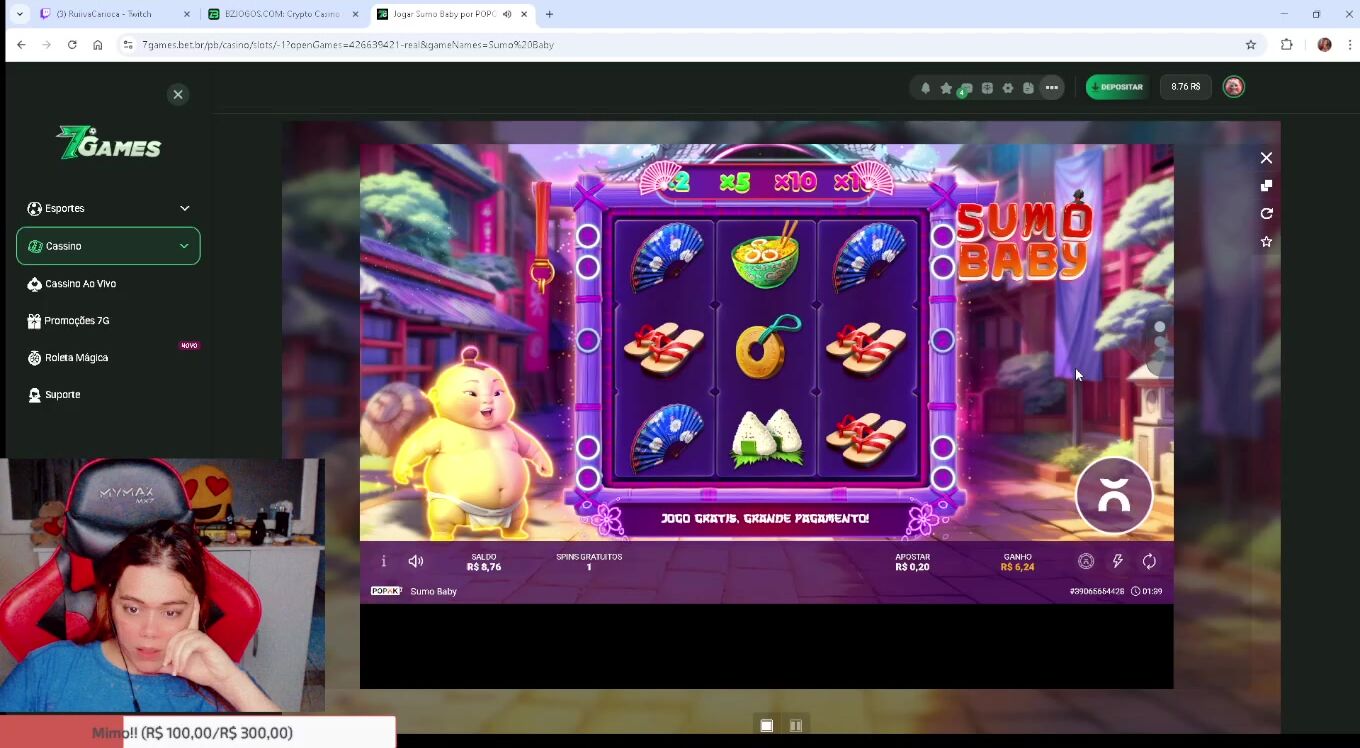This screenshot has height=748, width=1360.
Task: View site information icon in address bar
Action: [x=127, y=45]
